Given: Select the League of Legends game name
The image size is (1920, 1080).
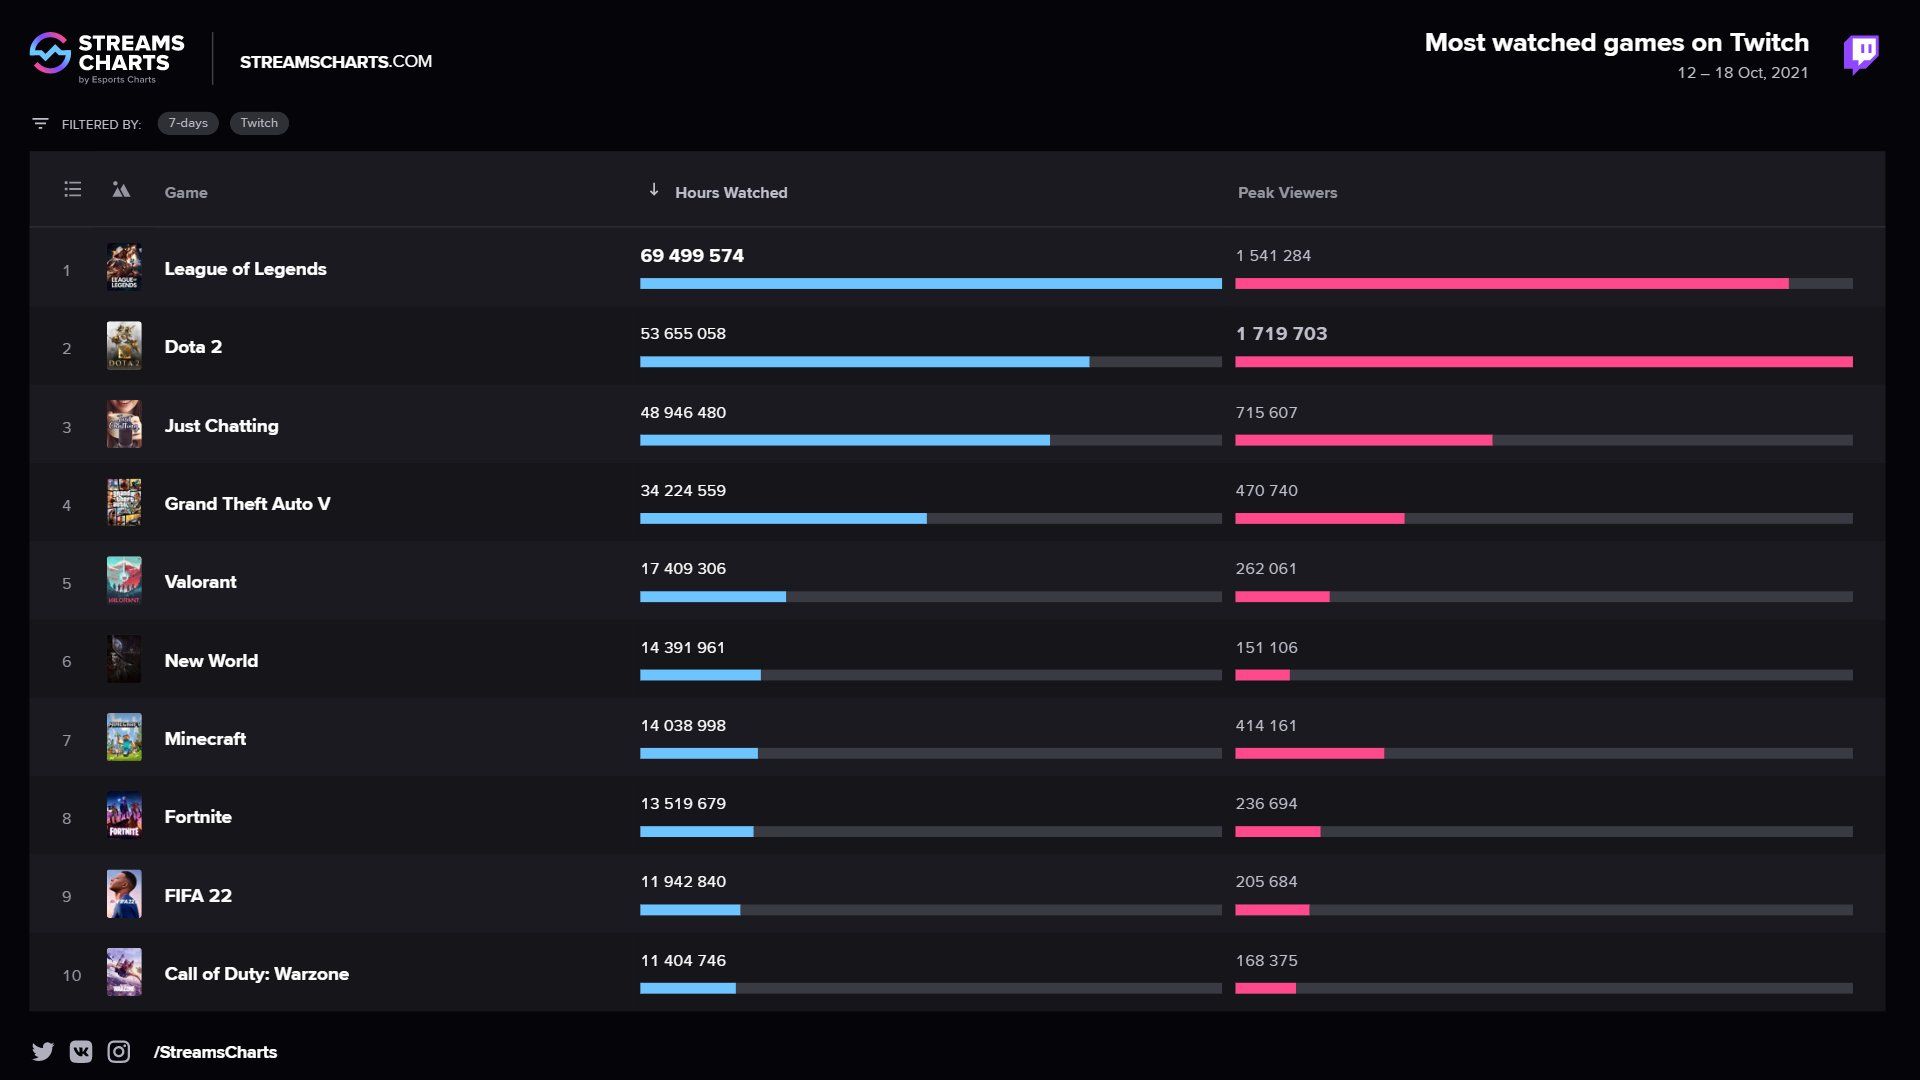Looking at the screenshot, I should coord(245,268).
